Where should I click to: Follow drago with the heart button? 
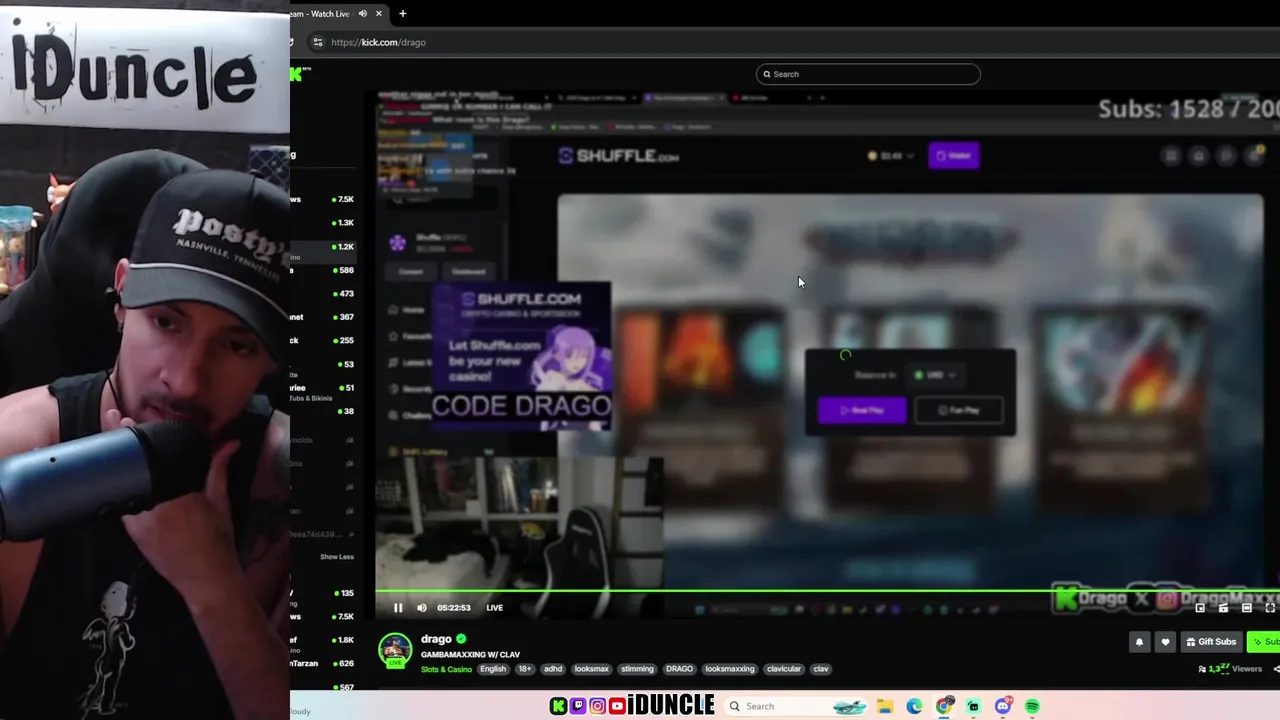tap(1165, 642)
